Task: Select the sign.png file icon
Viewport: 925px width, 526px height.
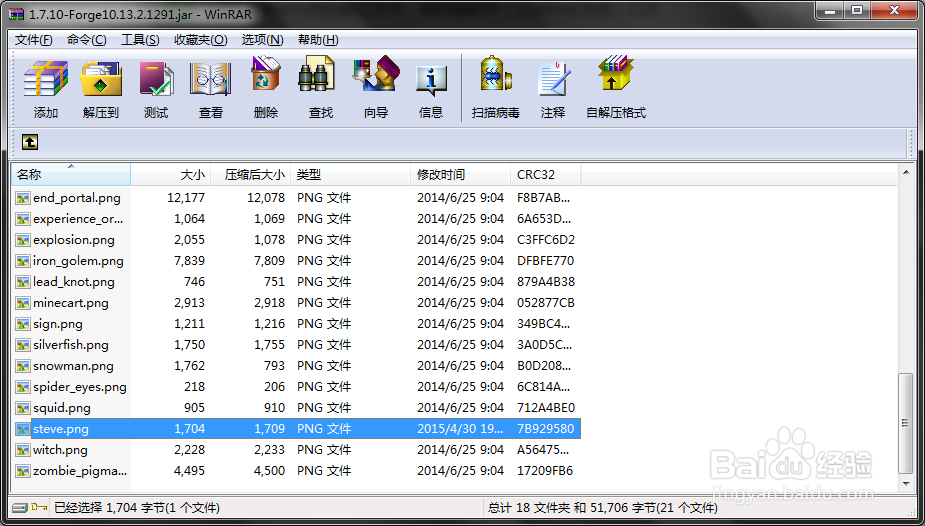Action: [x=23, y=324]
